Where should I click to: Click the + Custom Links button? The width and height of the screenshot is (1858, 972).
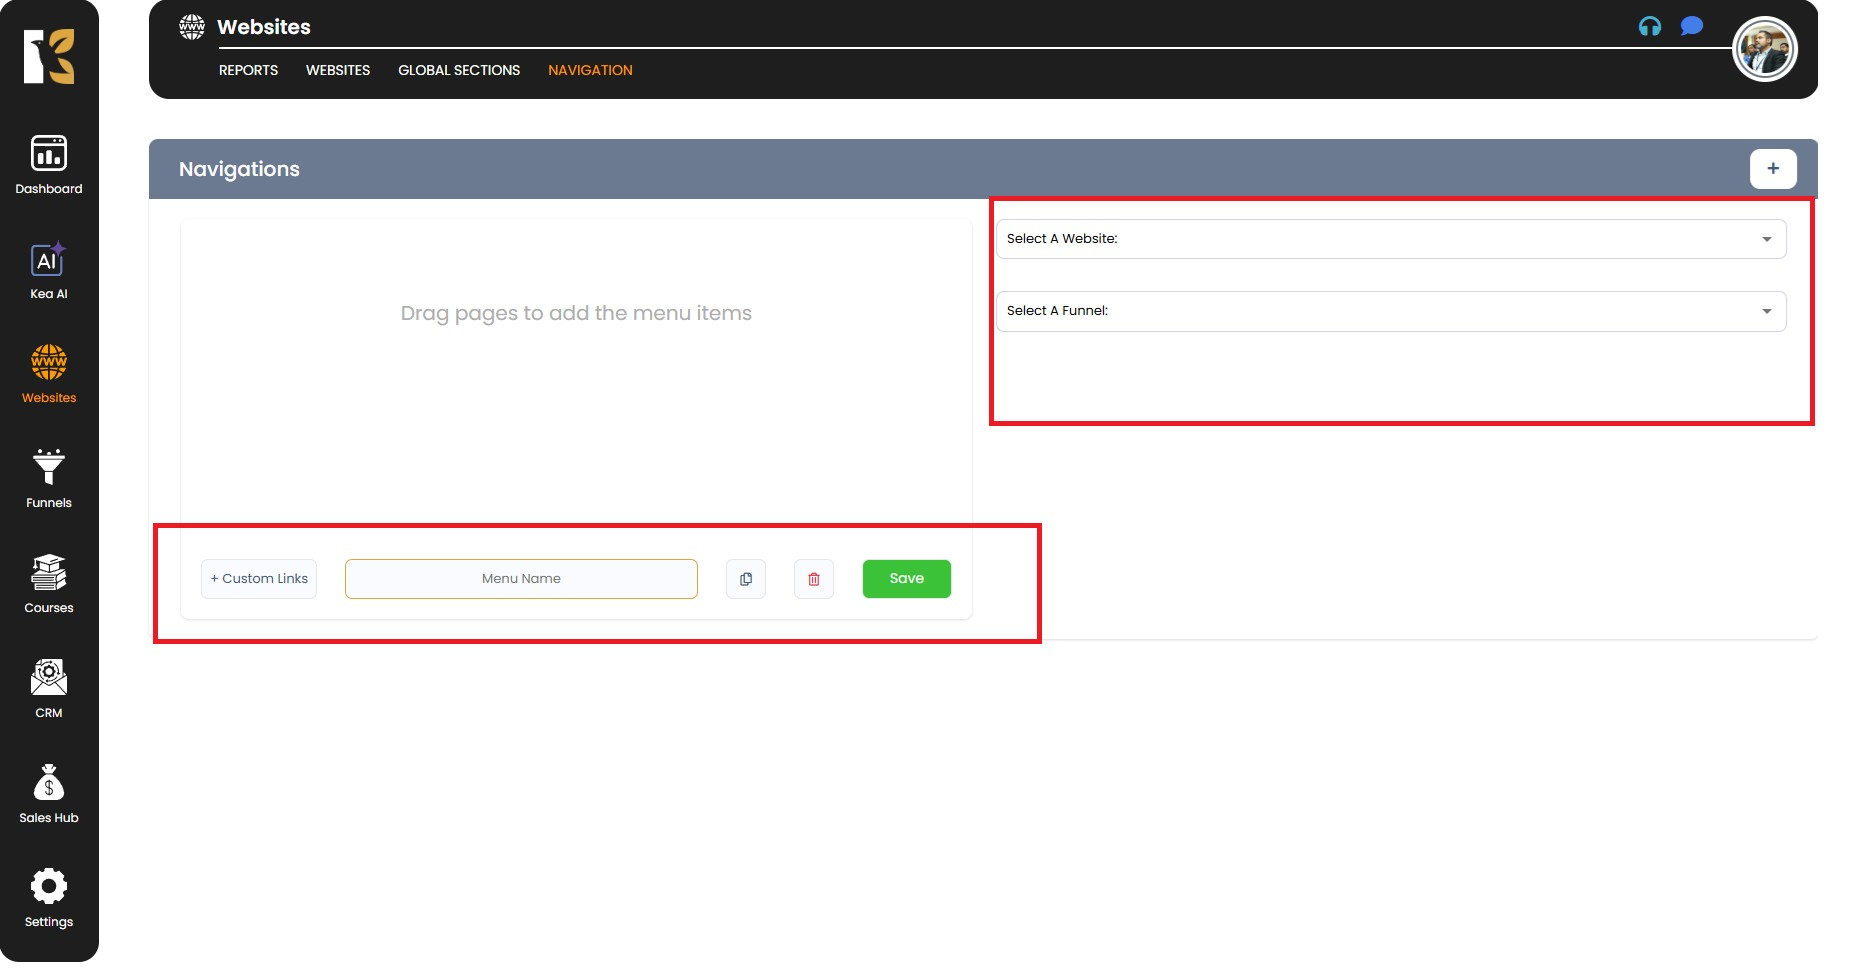tap(259, 579)
